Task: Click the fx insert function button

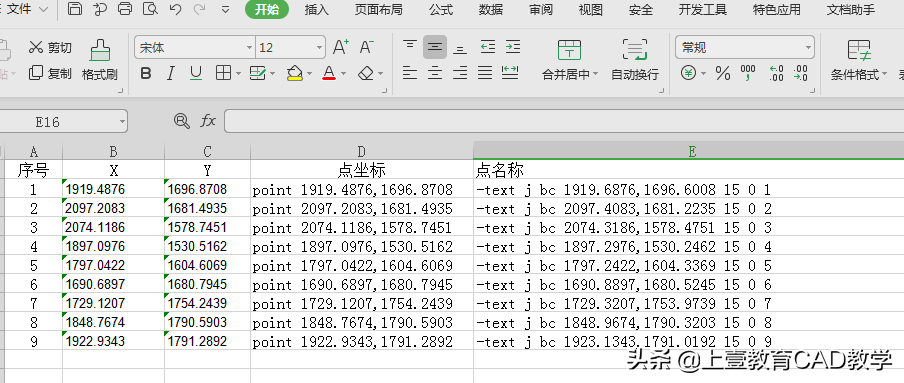Action: (208, 121)
